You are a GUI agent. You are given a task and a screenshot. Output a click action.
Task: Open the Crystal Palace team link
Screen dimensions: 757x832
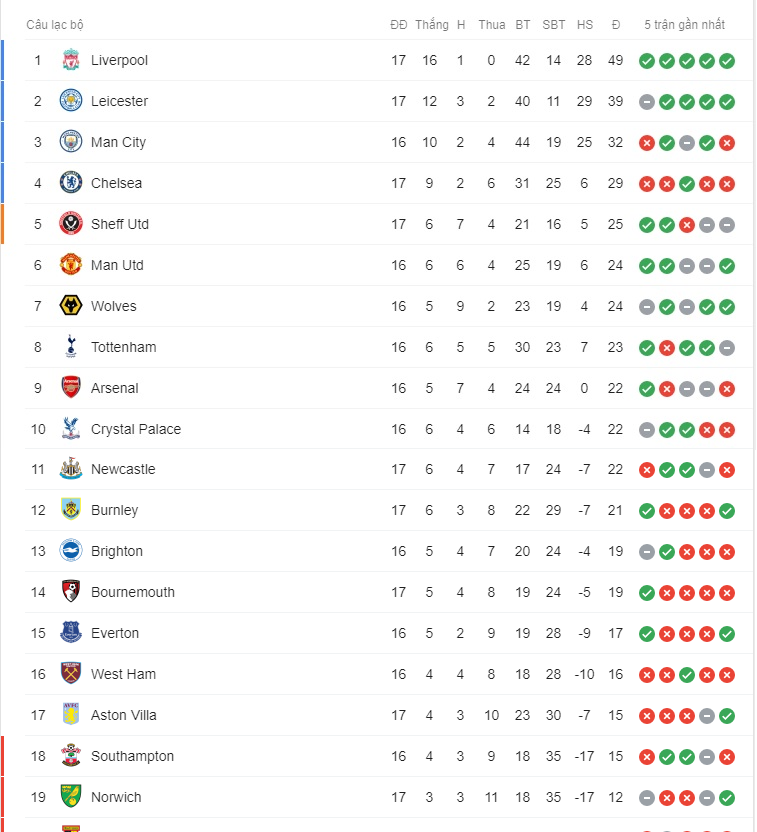(x=136, y=429)
